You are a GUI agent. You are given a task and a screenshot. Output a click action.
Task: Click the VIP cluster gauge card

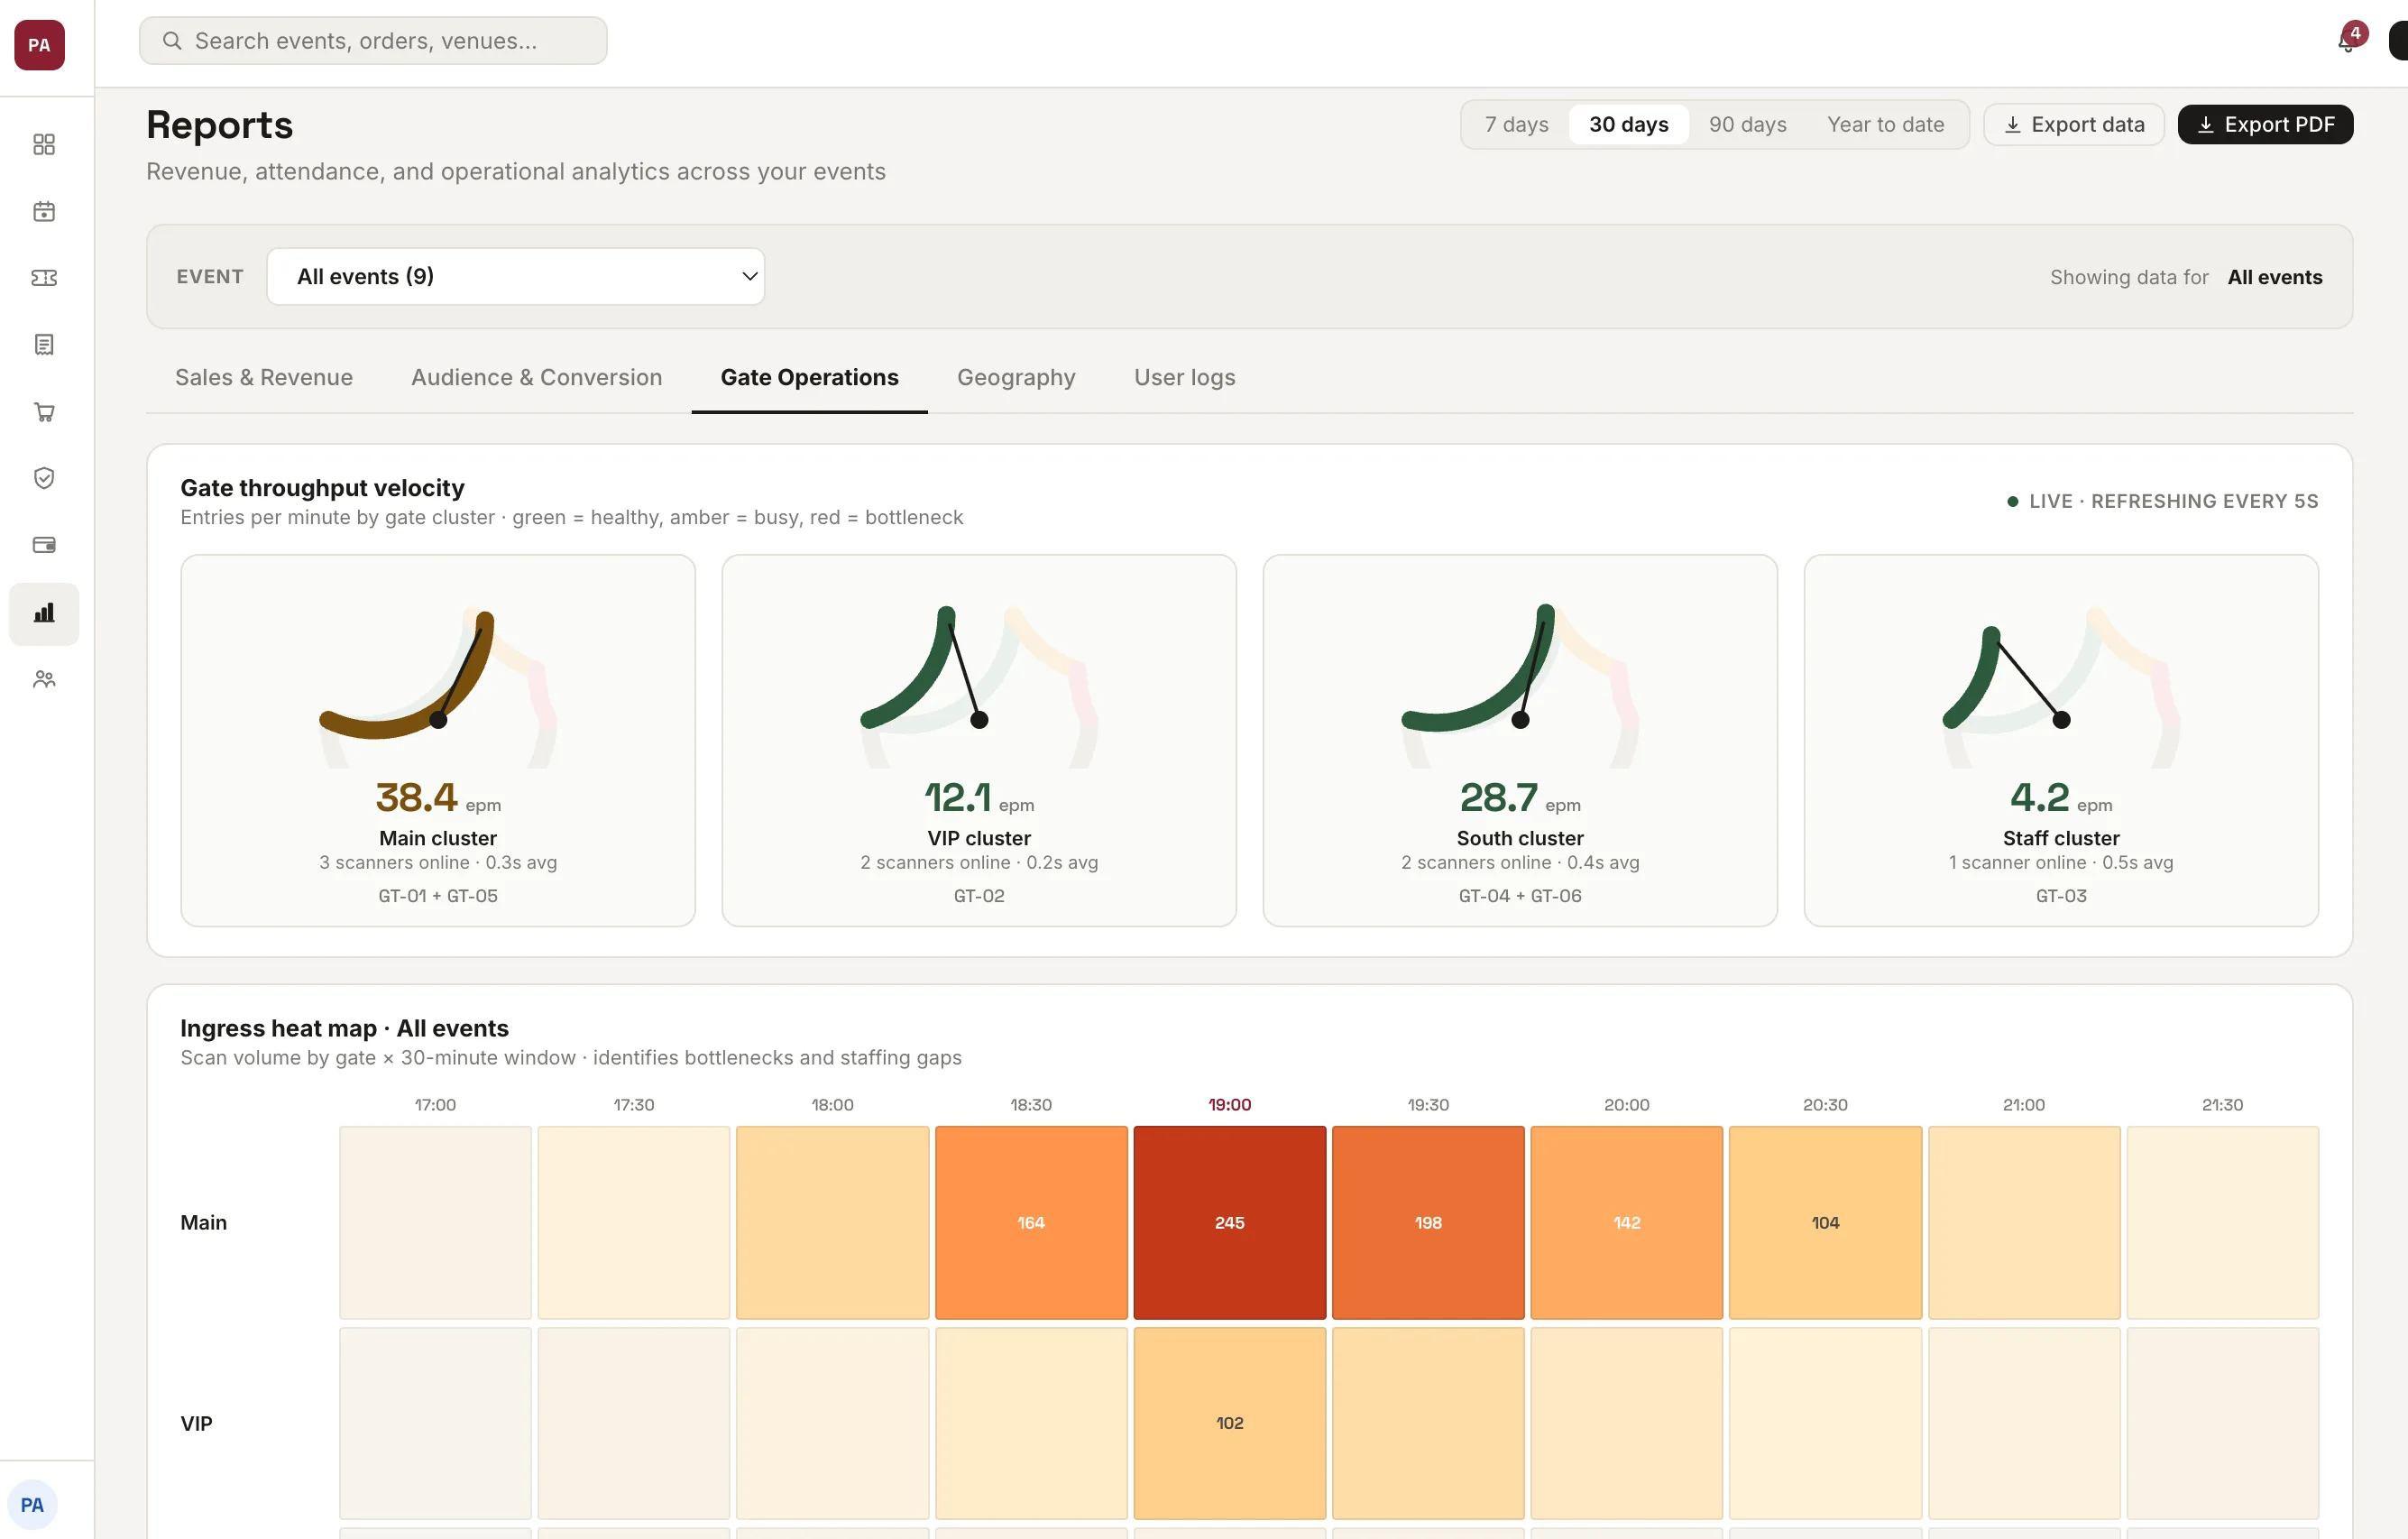pyautogui.click(x=979, y=741)
